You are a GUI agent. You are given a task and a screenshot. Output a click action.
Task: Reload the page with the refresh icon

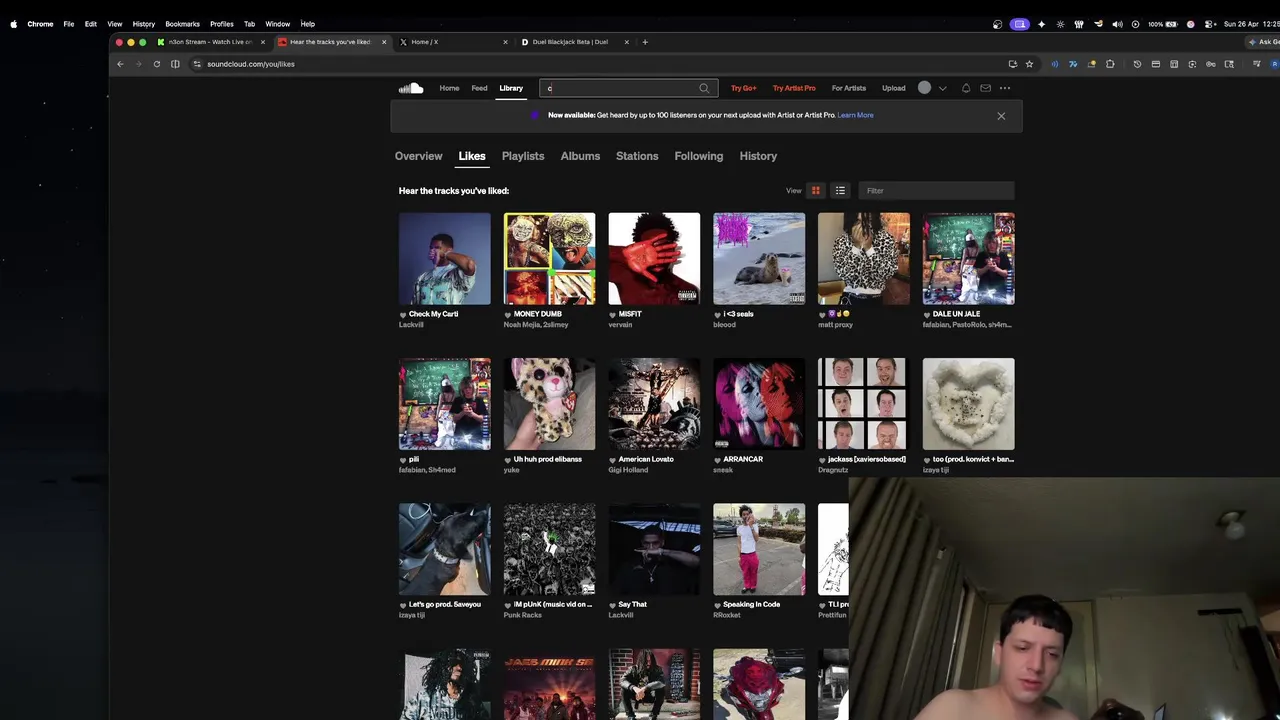point(156,64)
